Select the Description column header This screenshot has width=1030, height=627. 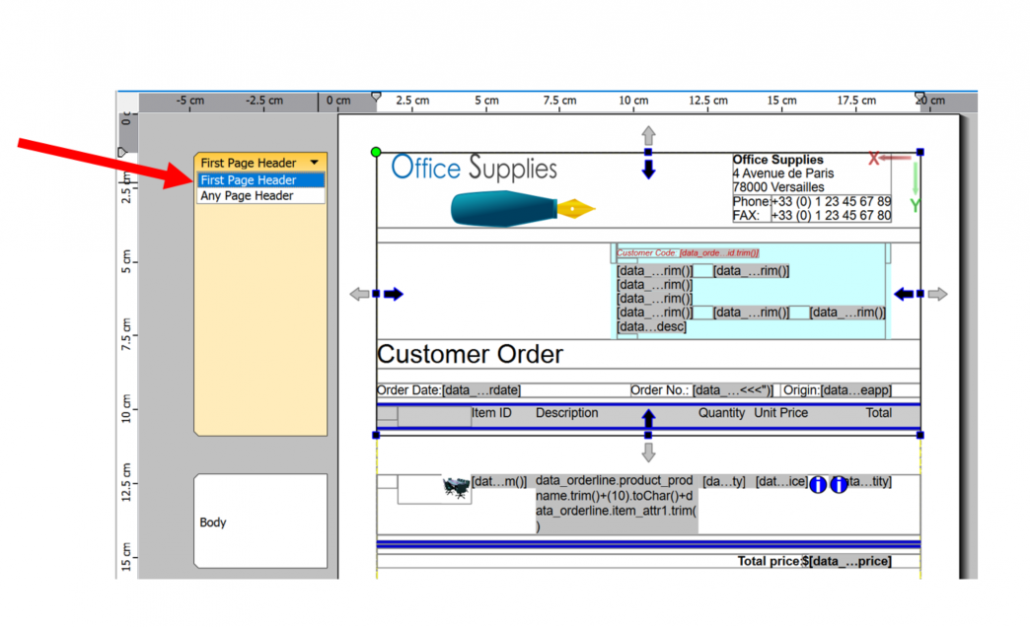pyautogui.click(x=567, y=413)
